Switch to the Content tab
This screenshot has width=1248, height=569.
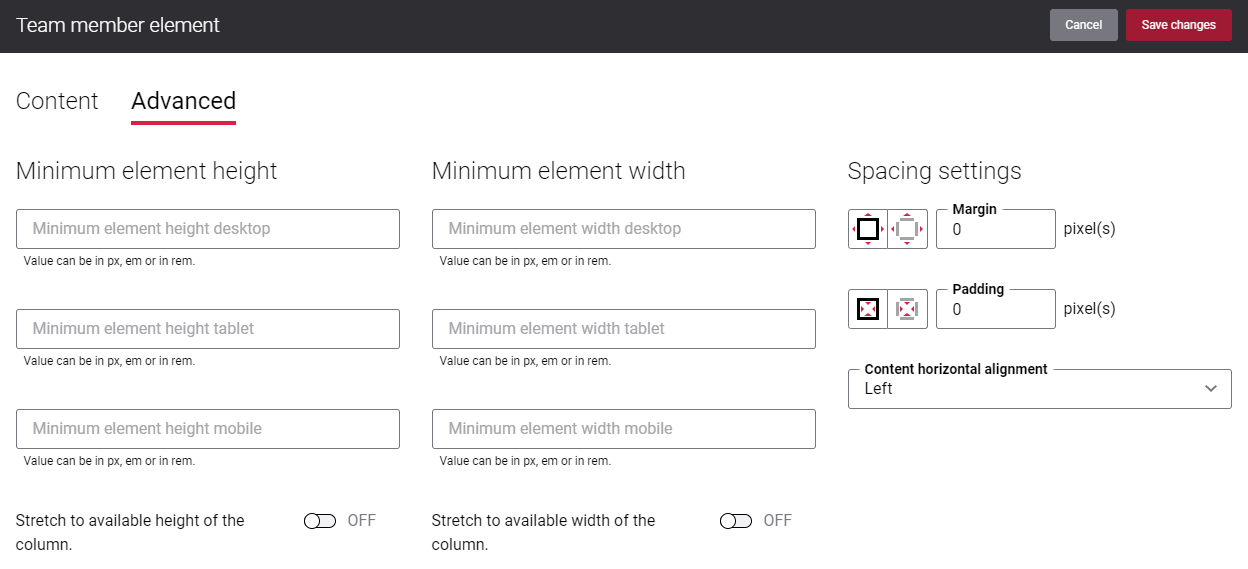tap(57, 101)
